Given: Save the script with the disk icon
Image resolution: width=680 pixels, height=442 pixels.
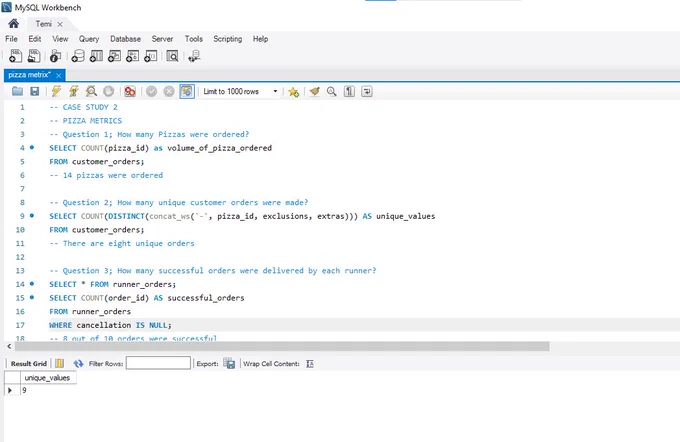Looking at the screenshot, I should point(35,91).
